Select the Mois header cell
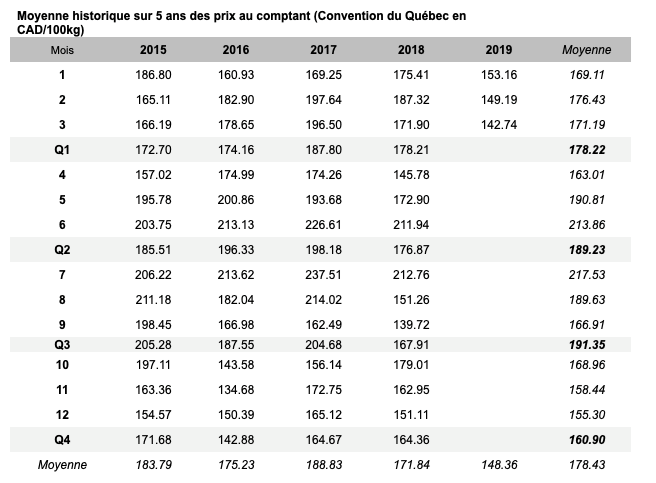 click(62, 50)
